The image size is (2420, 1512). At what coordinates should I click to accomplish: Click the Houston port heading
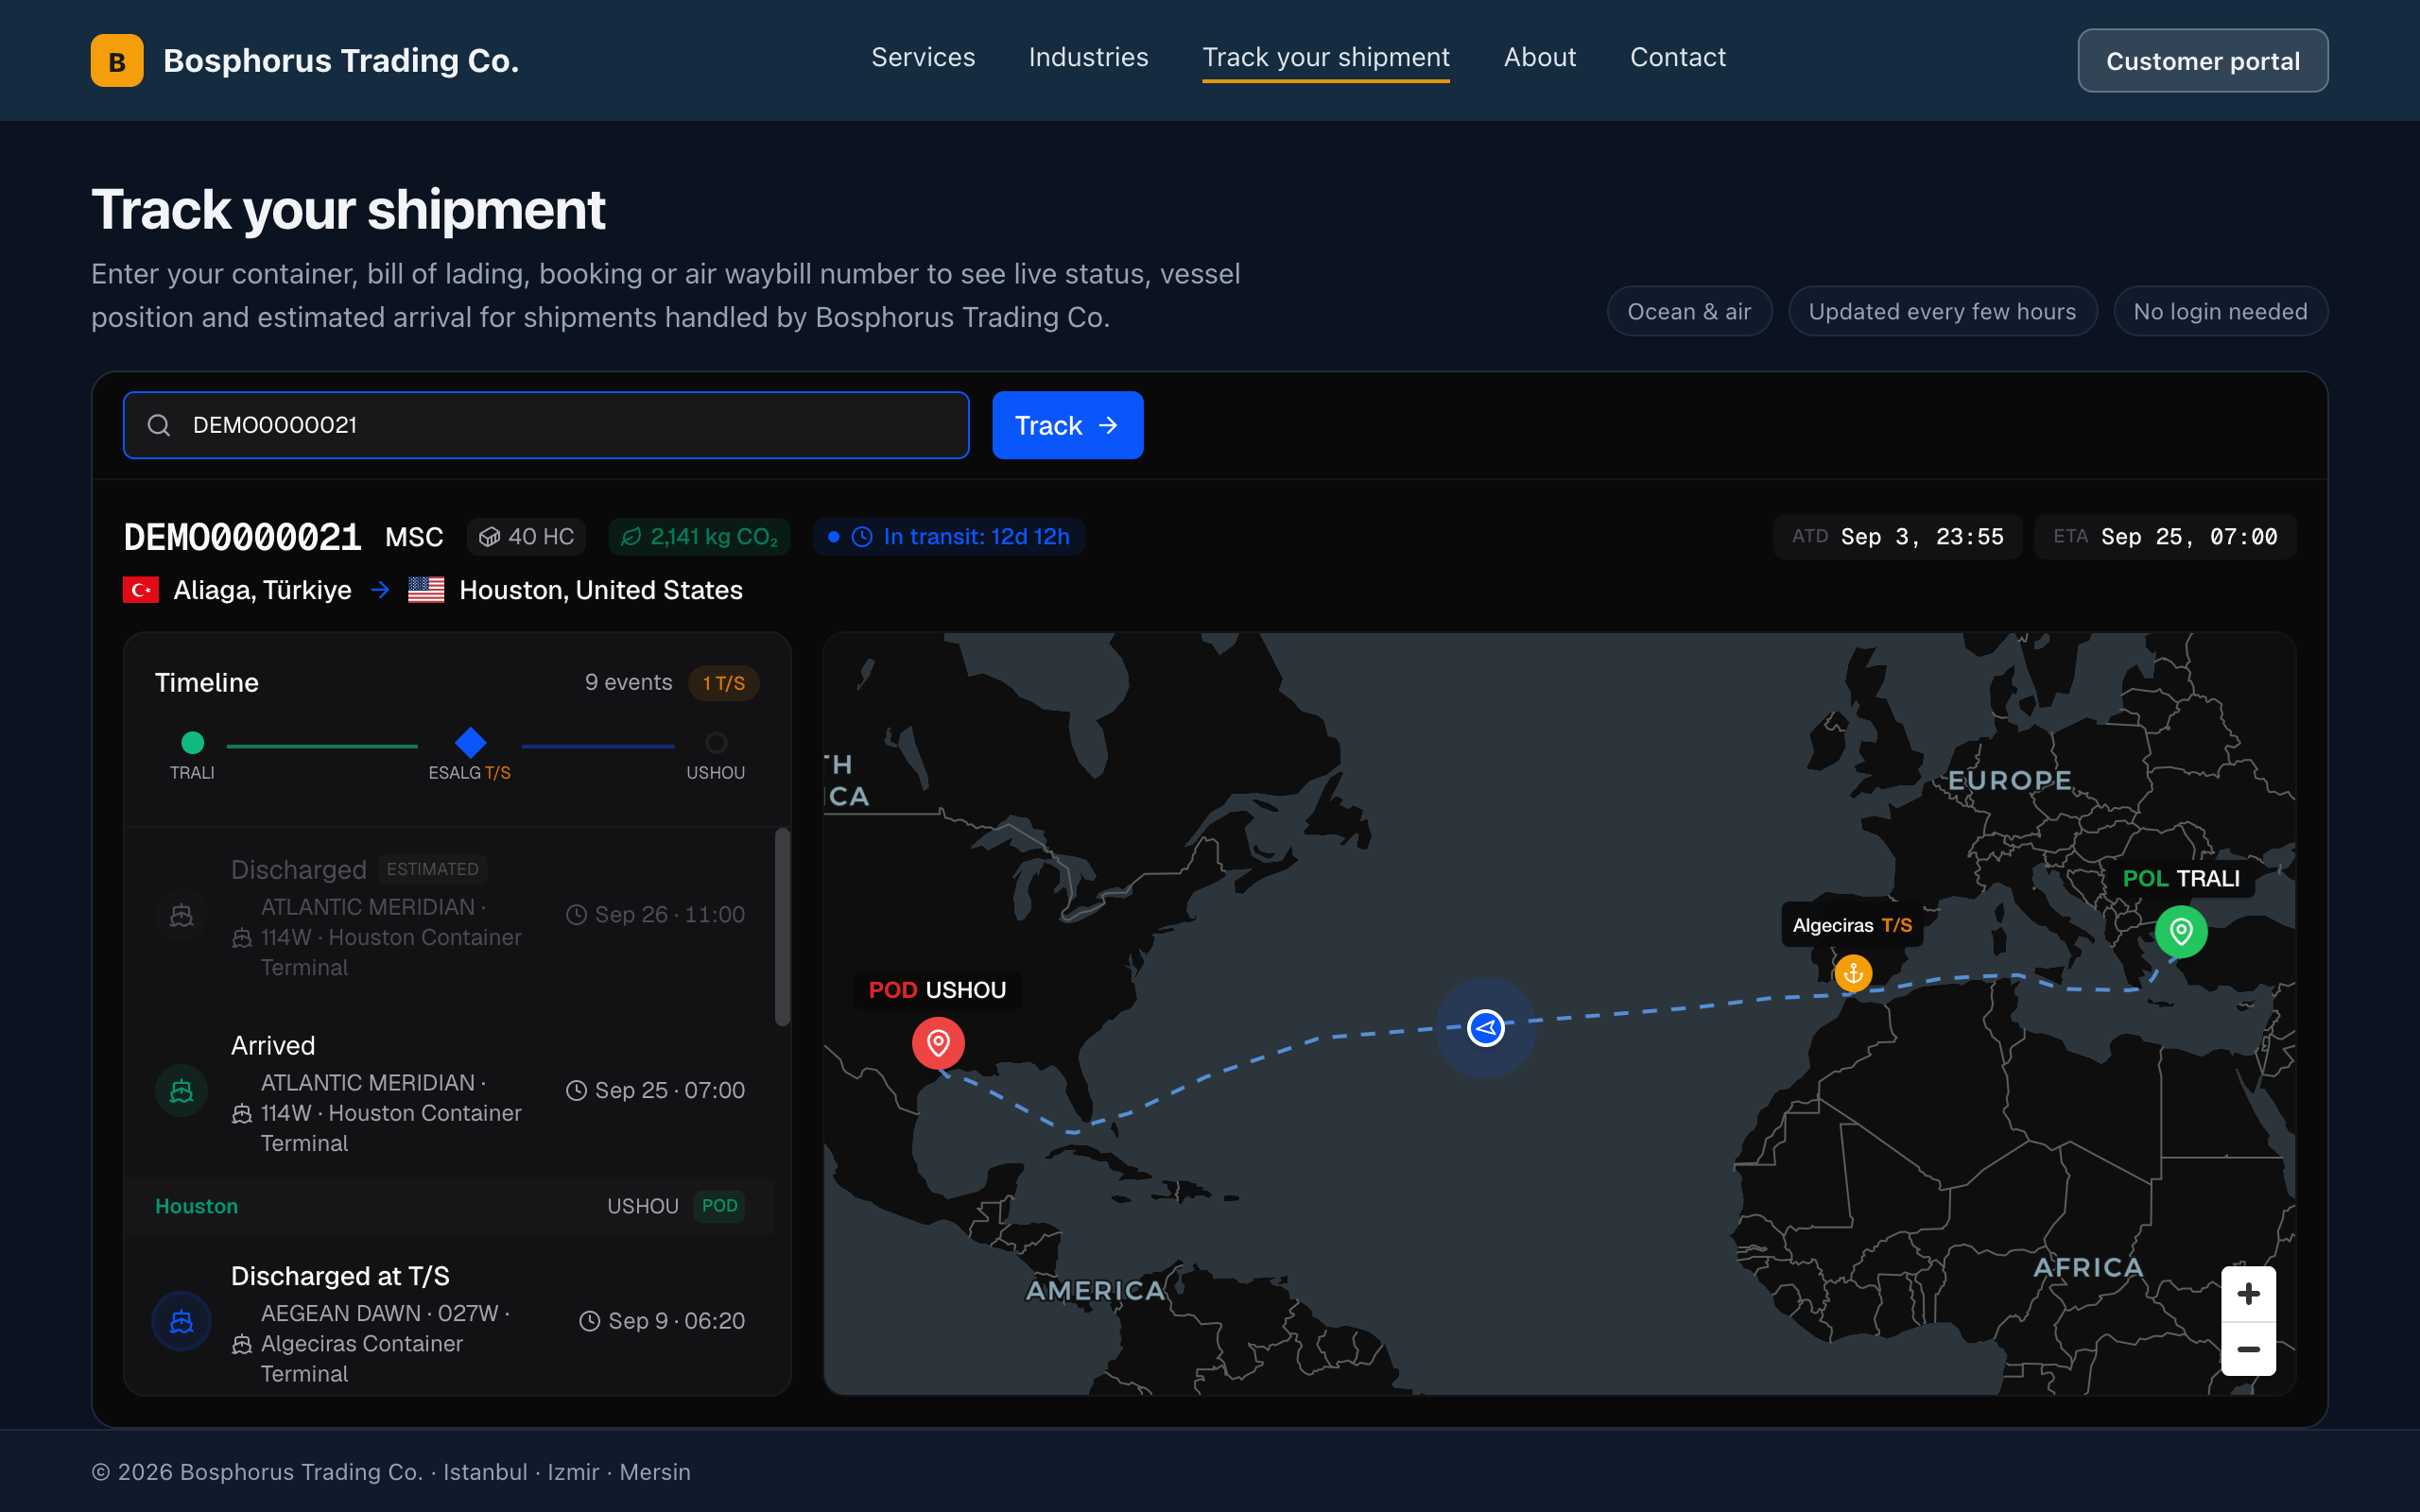point(197,1206)
